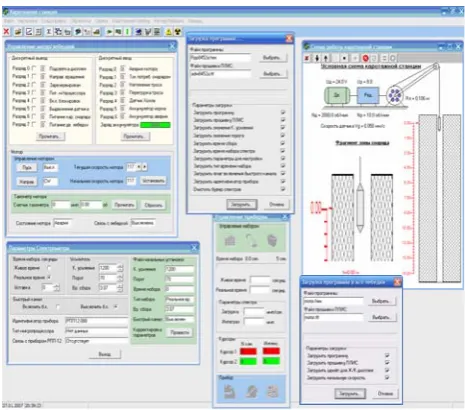Increase К. усиления spinner with up arrow
465x410 pixels.
point(120,266)
